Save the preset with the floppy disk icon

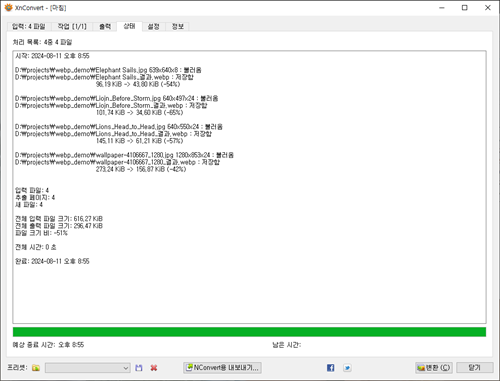[139, 368]
